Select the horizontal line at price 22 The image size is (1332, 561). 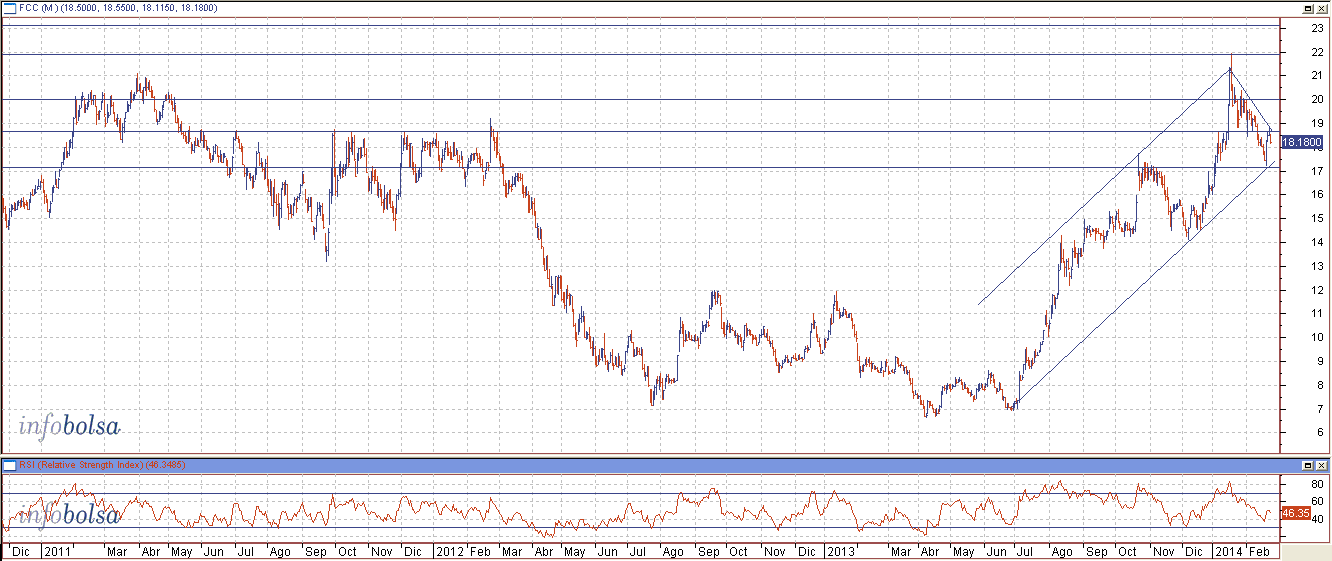click(600, 53)
